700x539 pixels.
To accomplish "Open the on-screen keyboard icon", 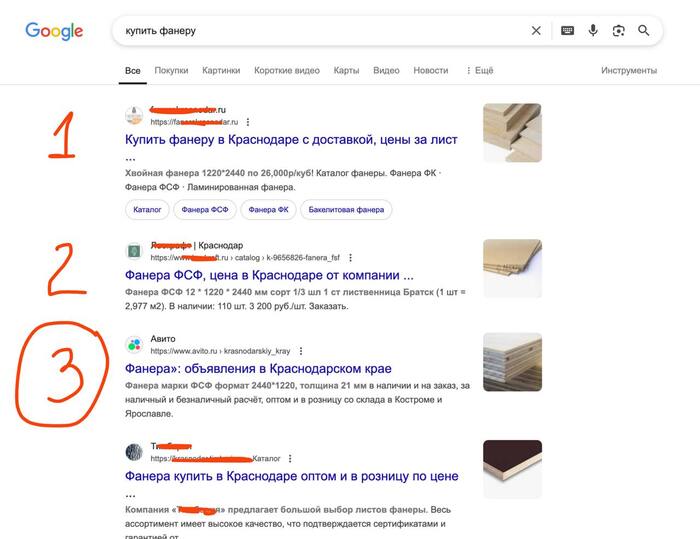I will (x=567, y=31).
